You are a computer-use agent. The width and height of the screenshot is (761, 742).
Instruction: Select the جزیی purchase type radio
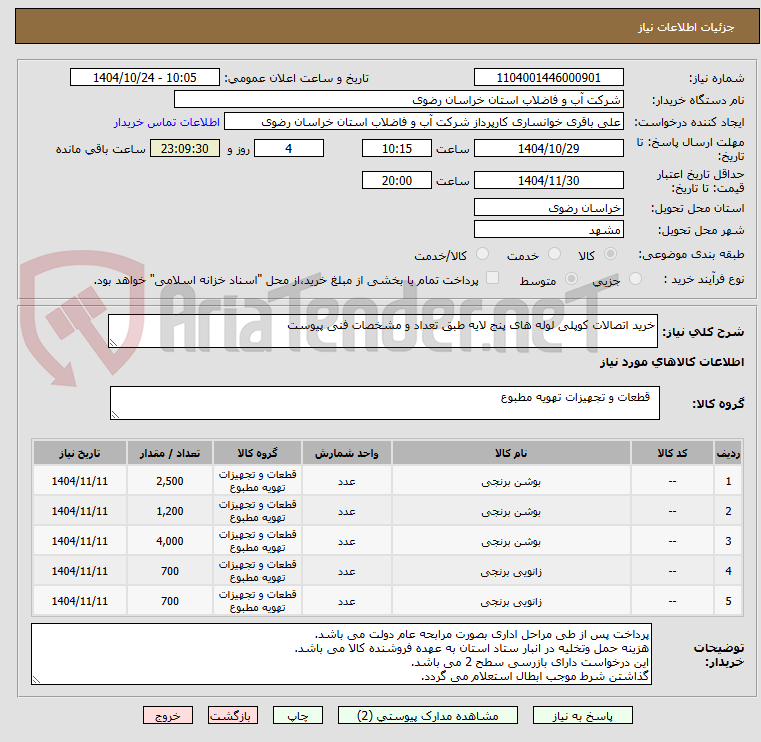tap(635, 279)
